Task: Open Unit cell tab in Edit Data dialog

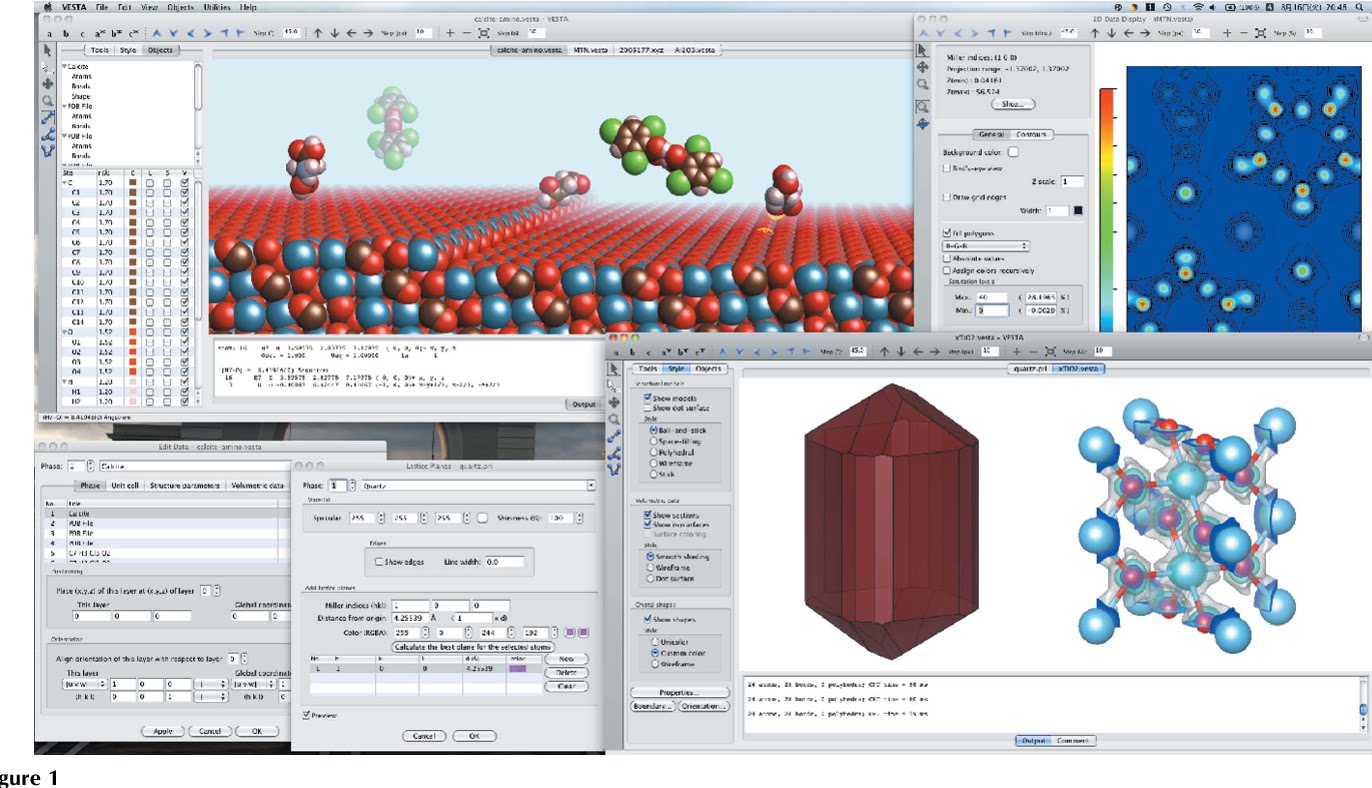Action: click(x=124, y=486)
